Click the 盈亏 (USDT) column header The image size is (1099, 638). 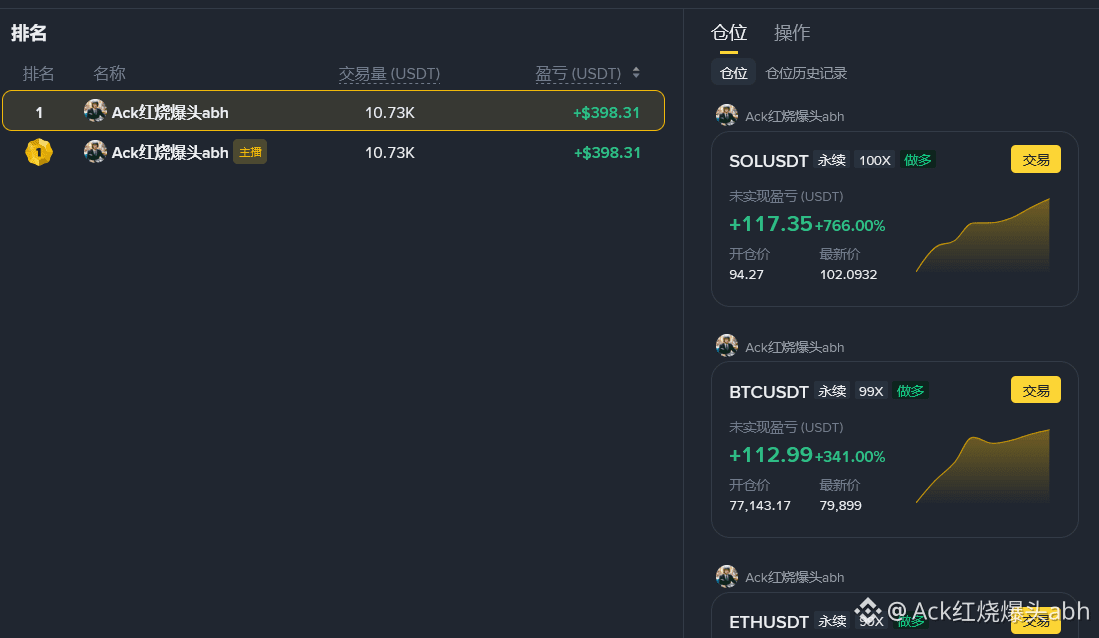pos(578,74)
